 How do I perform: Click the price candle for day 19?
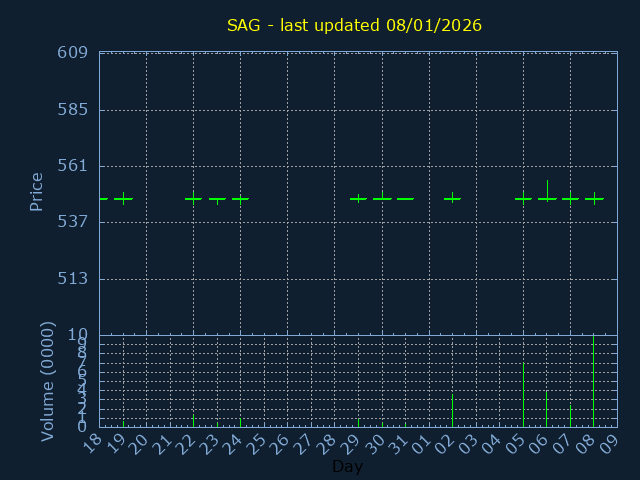click(123, 198)
